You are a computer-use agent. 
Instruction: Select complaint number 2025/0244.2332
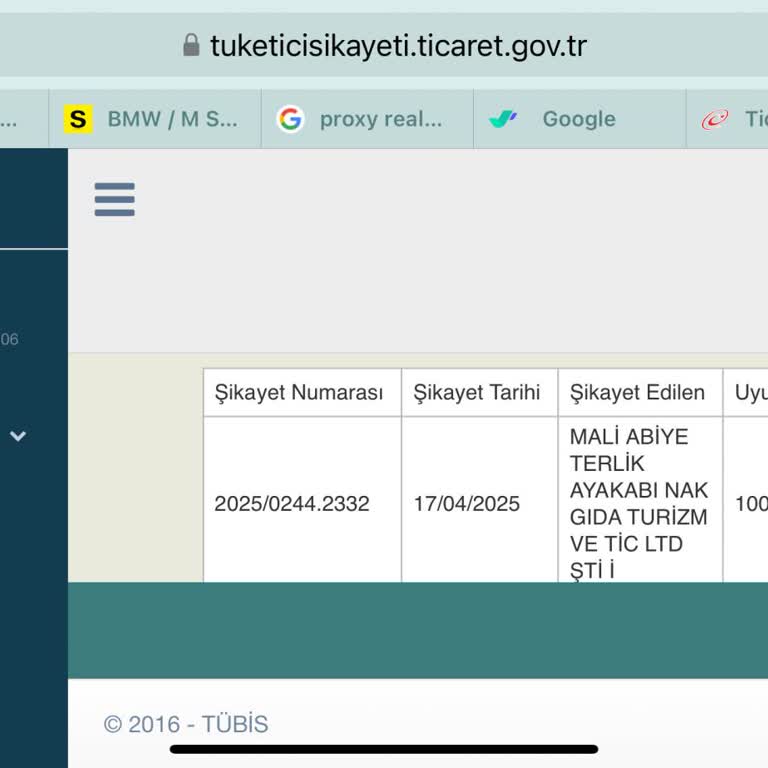click(292, 504)
